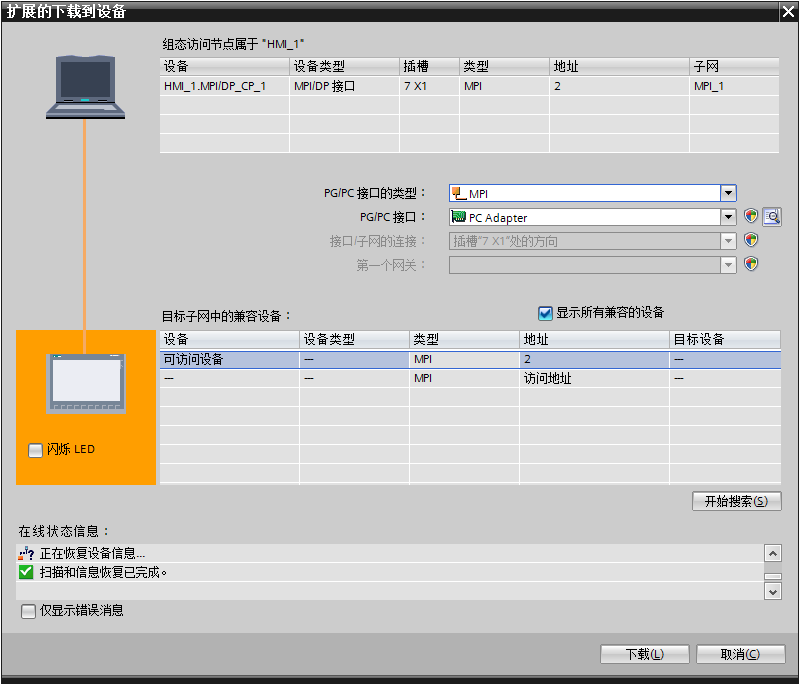
Task: Click the HMI_1.MPI/DP_CP_1 cell
Action: coord(224,86)
